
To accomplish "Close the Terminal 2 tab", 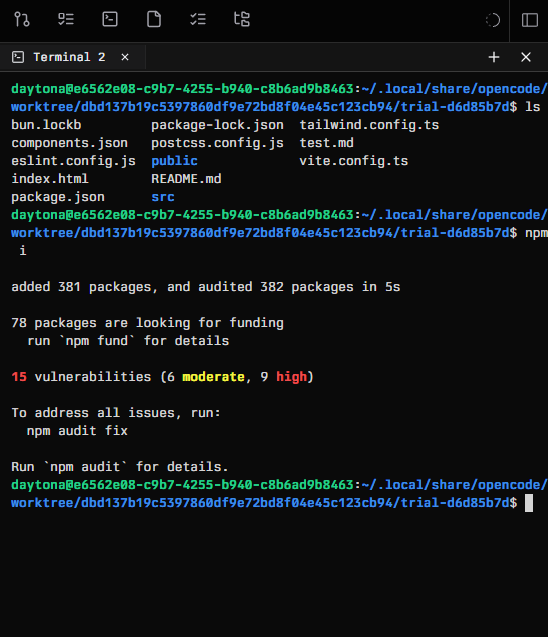I will tap(125, 57).
